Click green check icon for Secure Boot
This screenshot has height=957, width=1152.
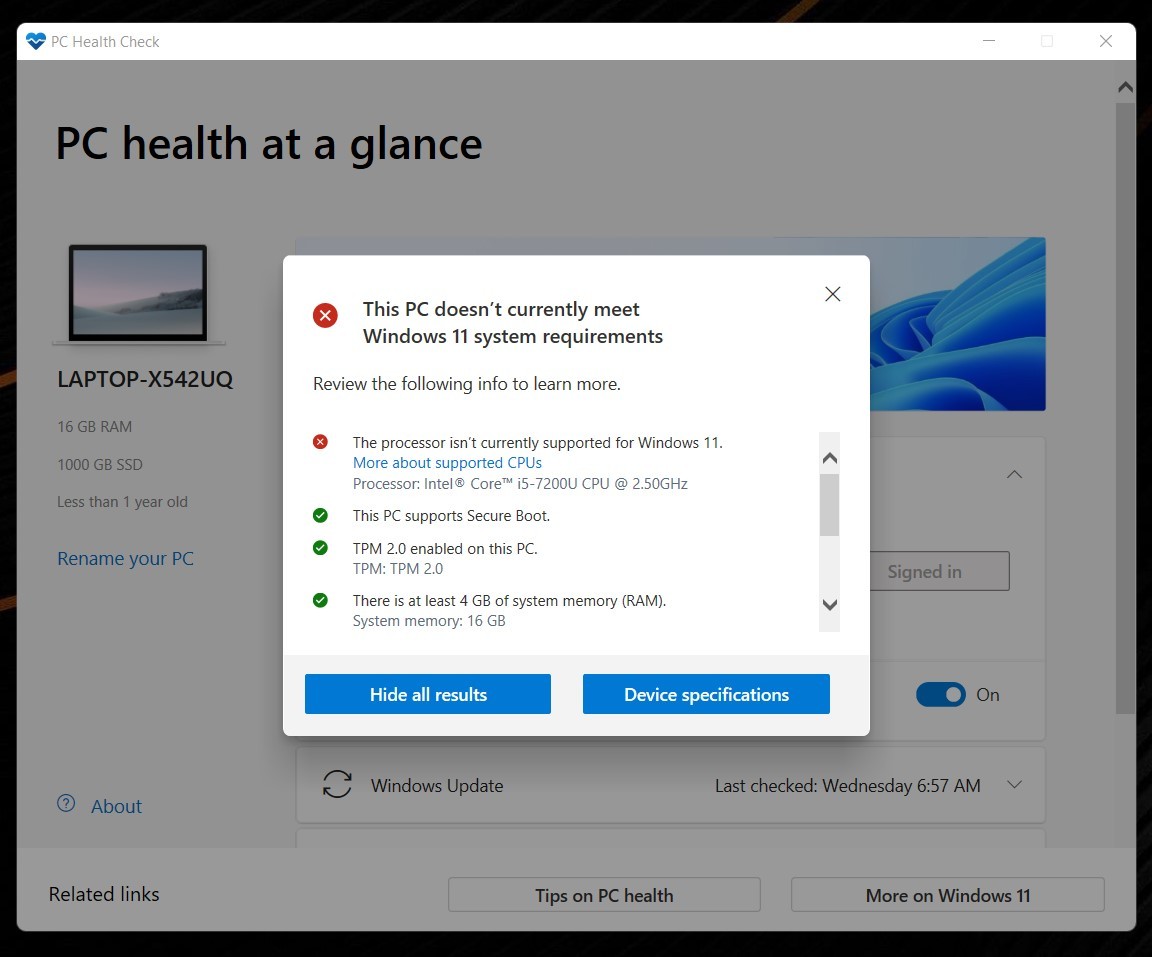point(320,516)
